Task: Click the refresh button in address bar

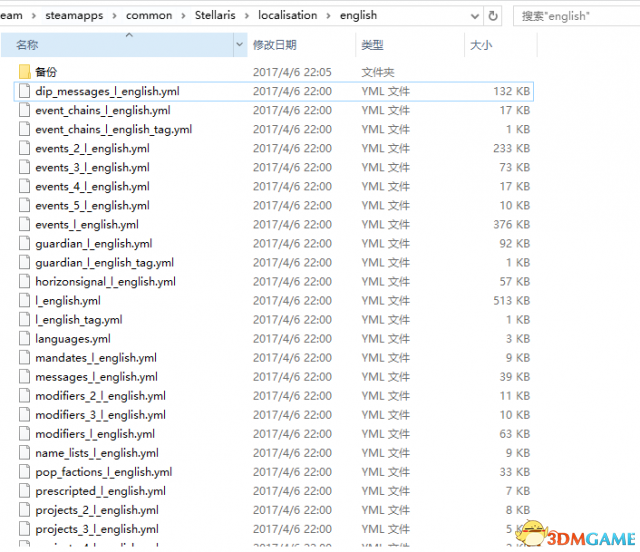Action: (493, 16)
